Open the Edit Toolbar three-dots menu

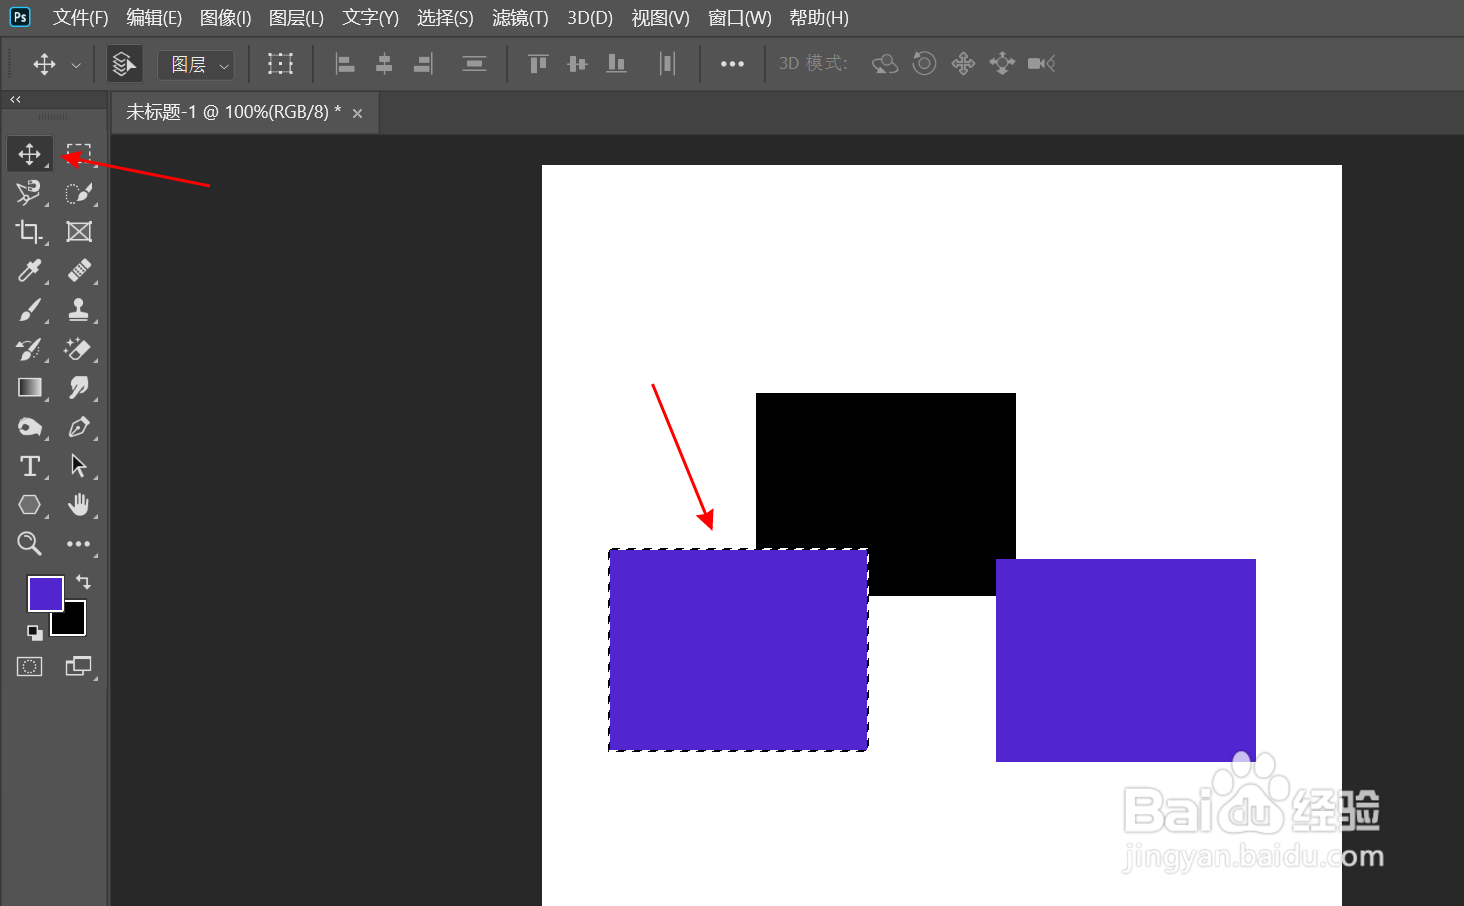79,544
